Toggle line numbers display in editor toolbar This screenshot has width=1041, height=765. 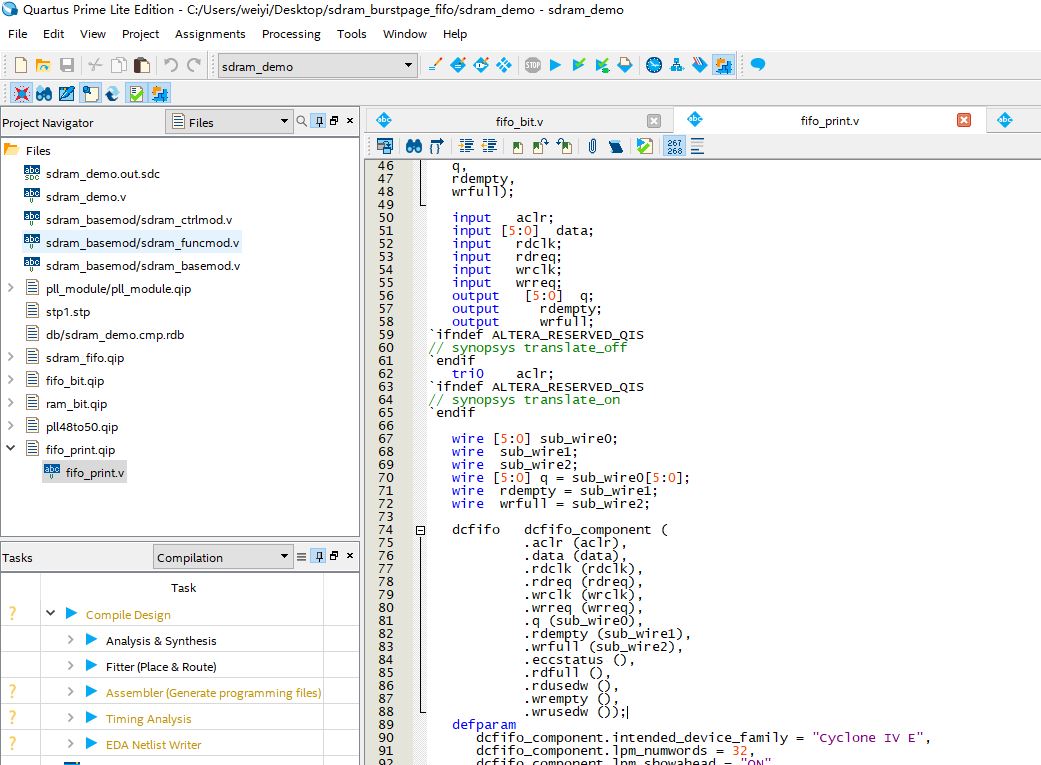[675, 146]
